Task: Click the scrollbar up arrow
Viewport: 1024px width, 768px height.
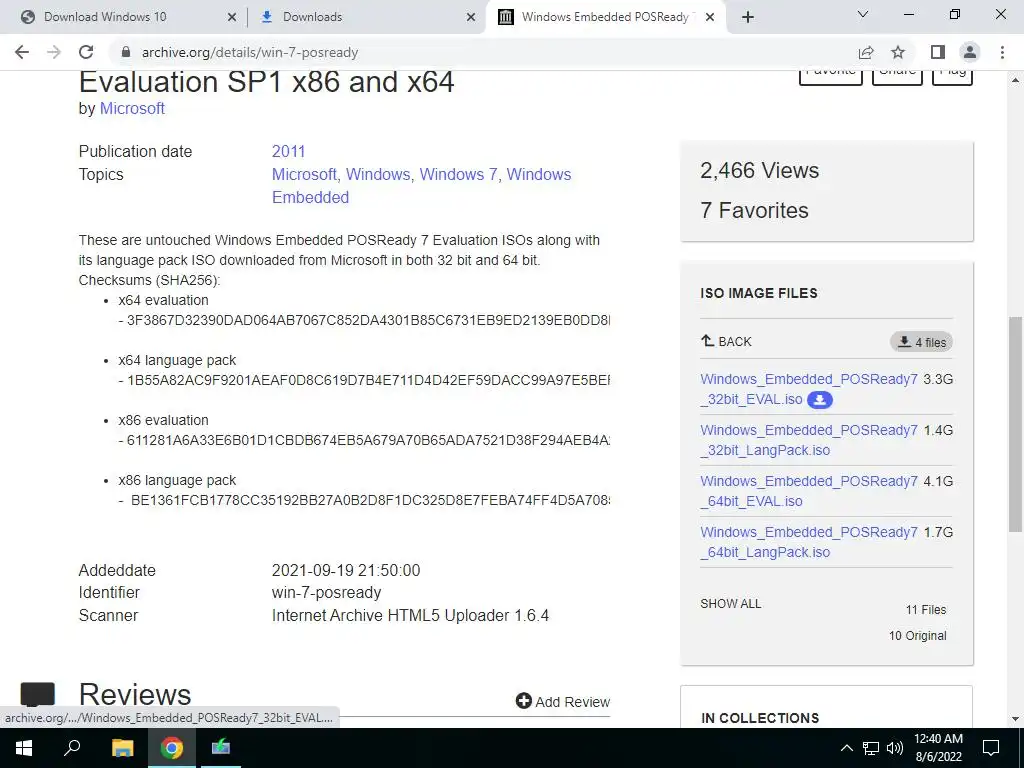Action: (1015, 80)
